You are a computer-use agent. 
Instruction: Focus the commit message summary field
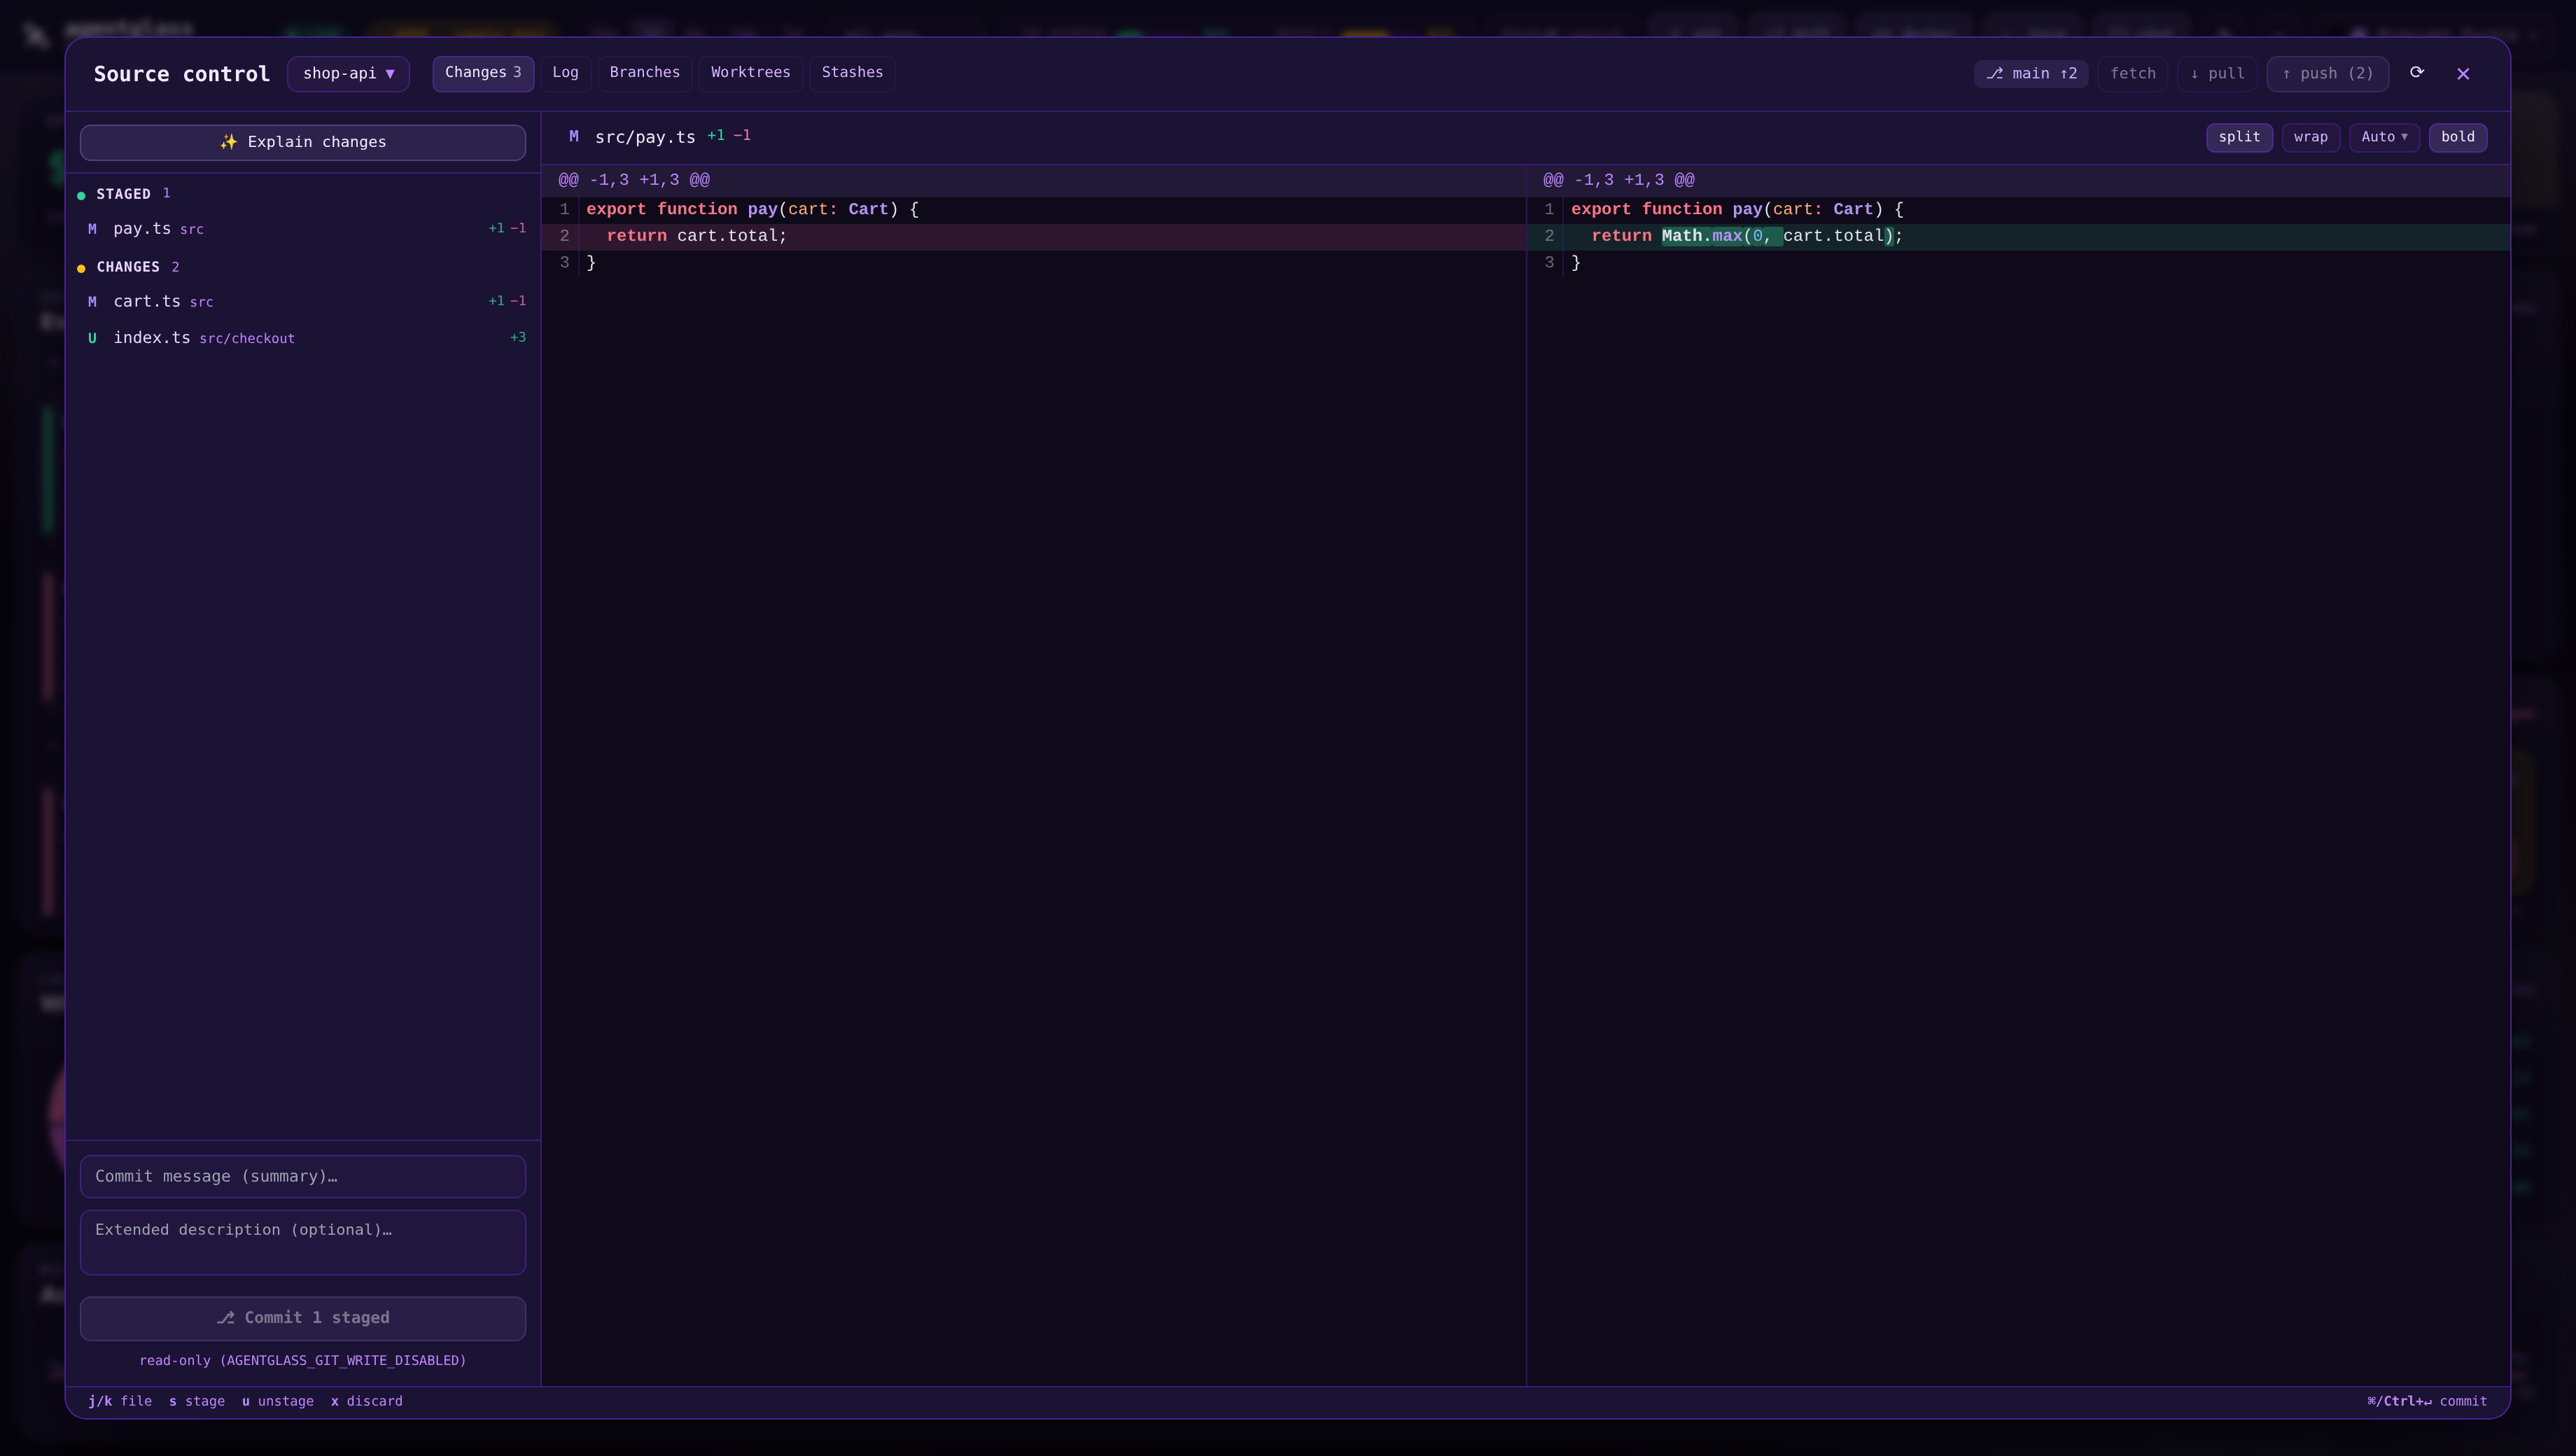pos(303,1176)
